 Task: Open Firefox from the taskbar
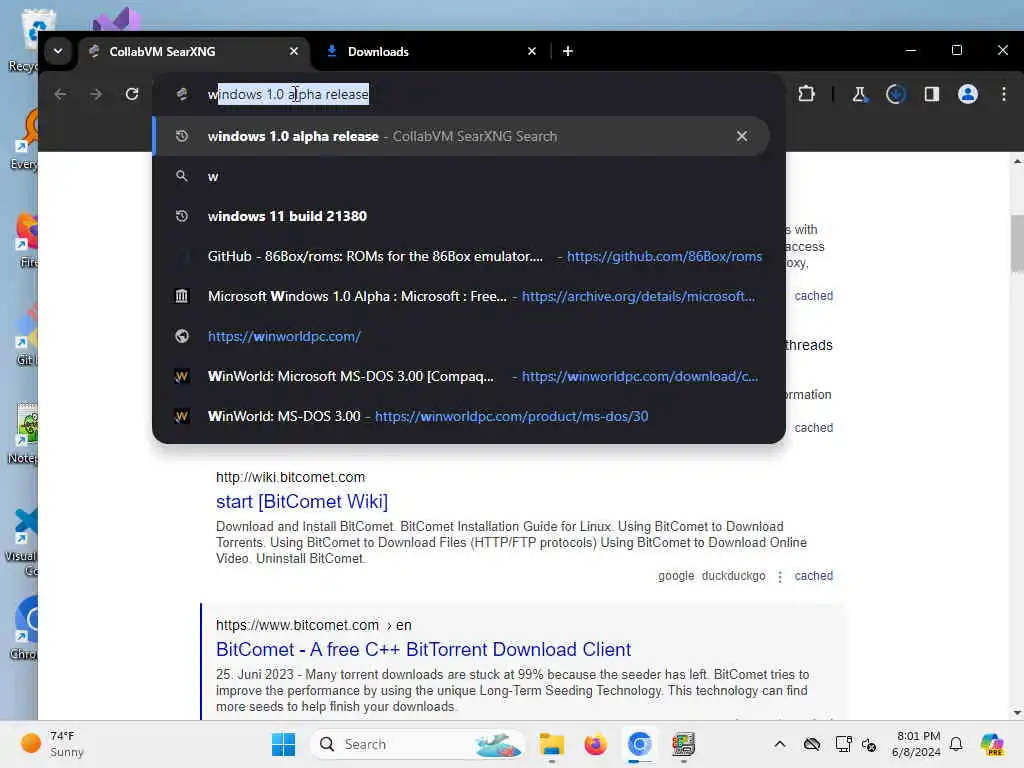(x=596, y=744)
